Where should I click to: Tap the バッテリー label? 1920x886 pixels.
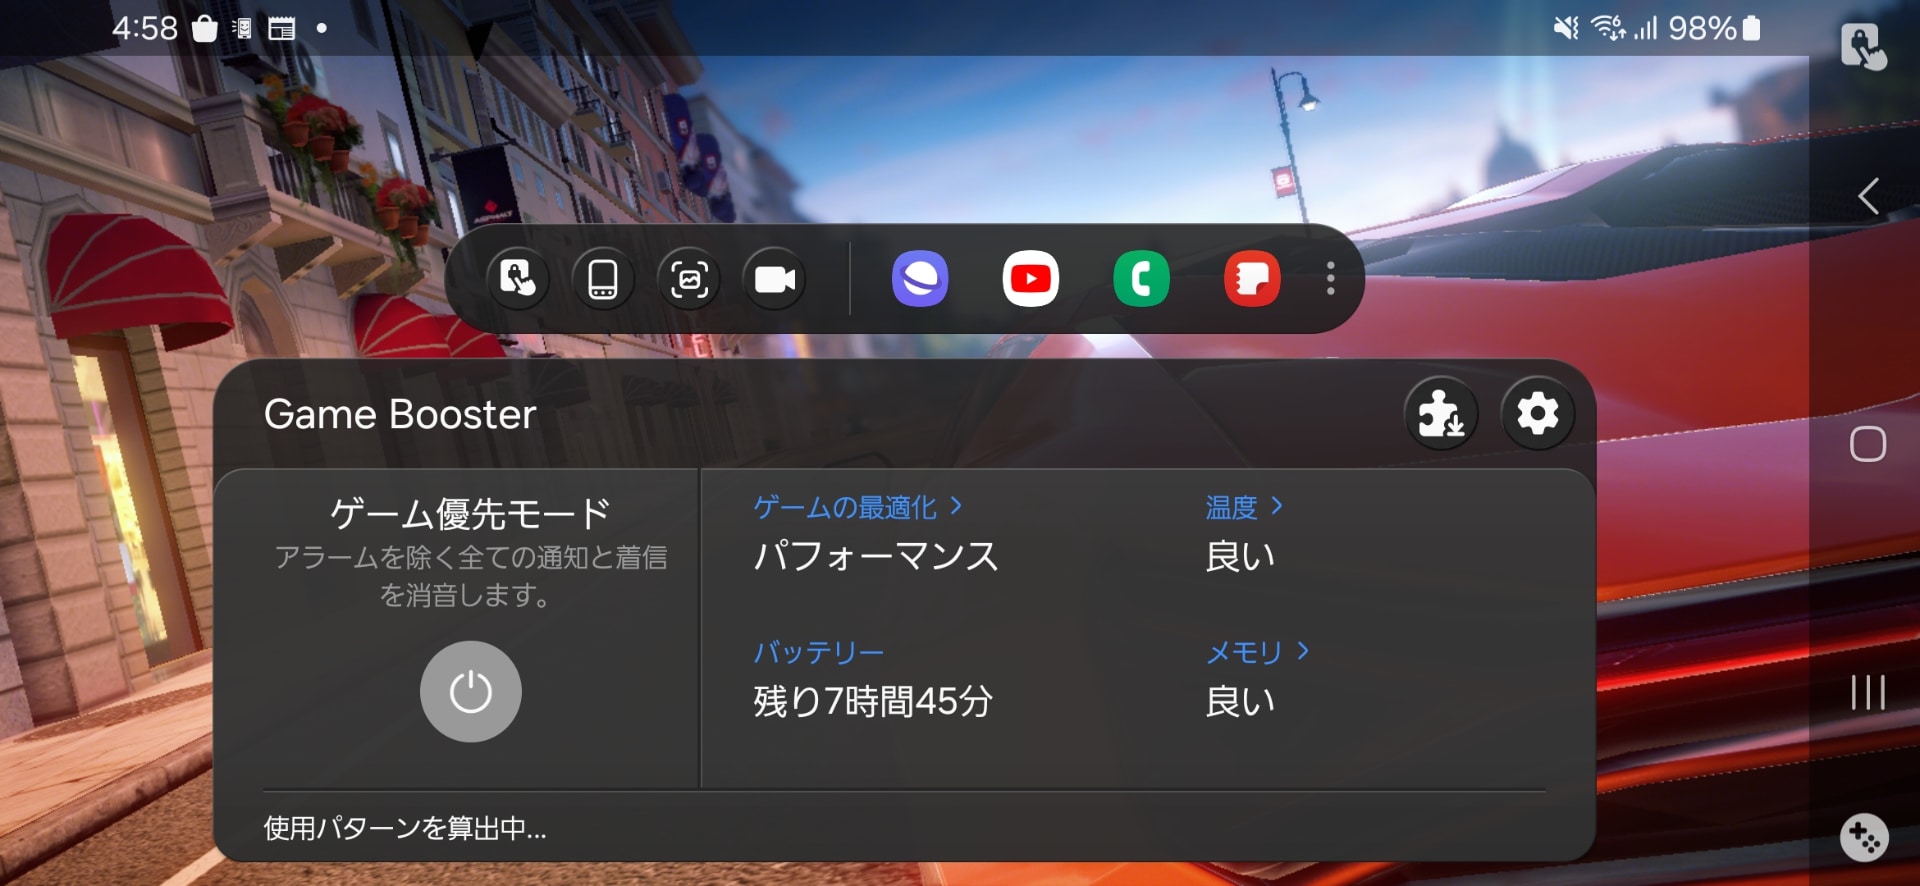[x=819, y=652]
